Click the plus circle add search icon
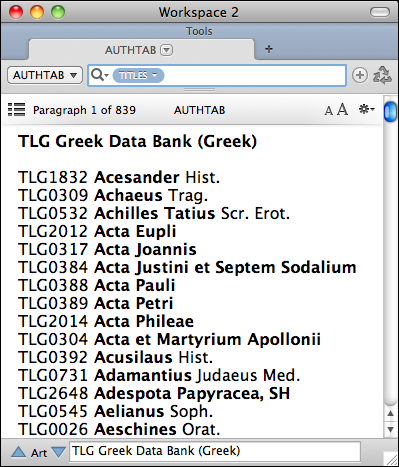399x467 pixels. [x=360, y=75]
